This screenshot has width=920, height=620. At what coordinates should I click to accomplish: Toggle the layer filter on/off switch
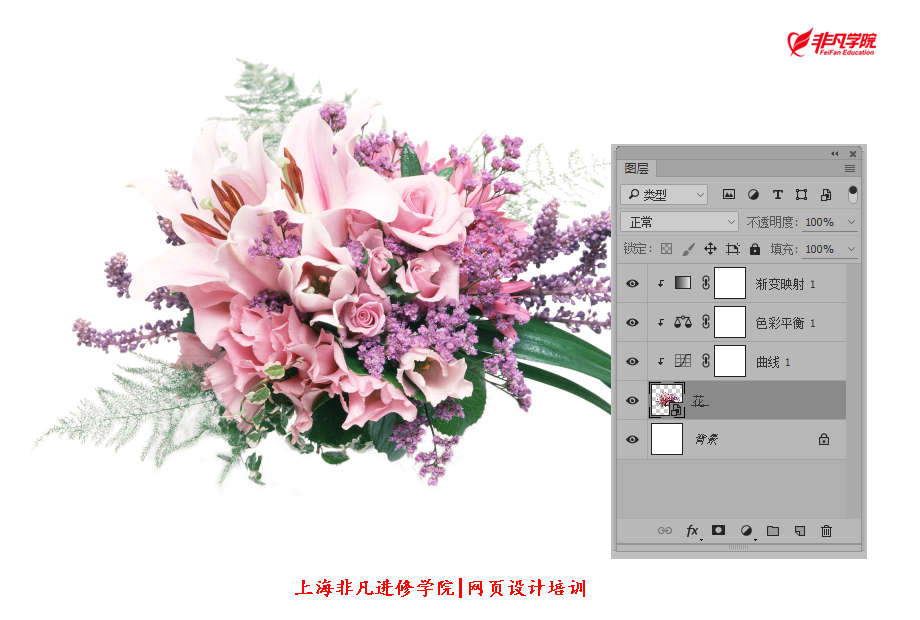click(853, 194)
